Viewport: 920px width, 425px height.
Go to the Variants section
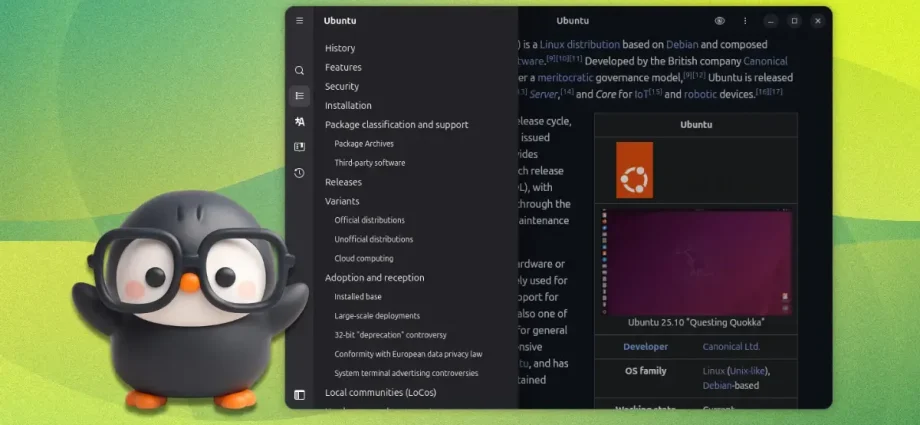pos(342,201)
